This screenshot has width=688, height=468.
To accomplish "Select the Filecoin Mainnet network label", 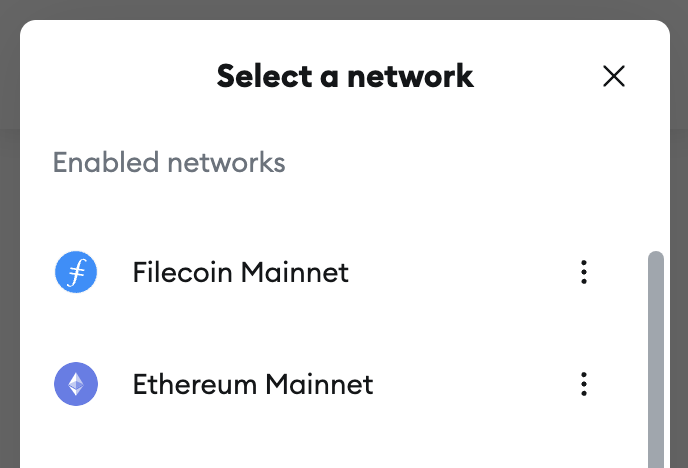I will click(x=240, y=272).
